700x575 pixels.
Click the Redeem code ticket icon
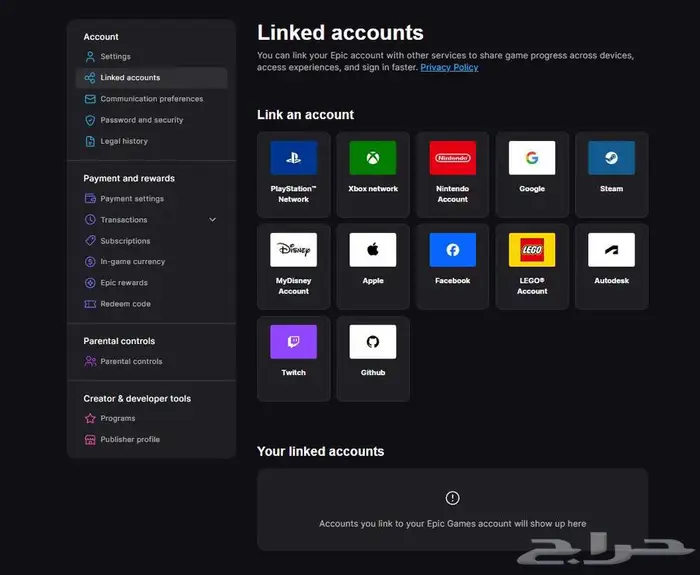90,304
